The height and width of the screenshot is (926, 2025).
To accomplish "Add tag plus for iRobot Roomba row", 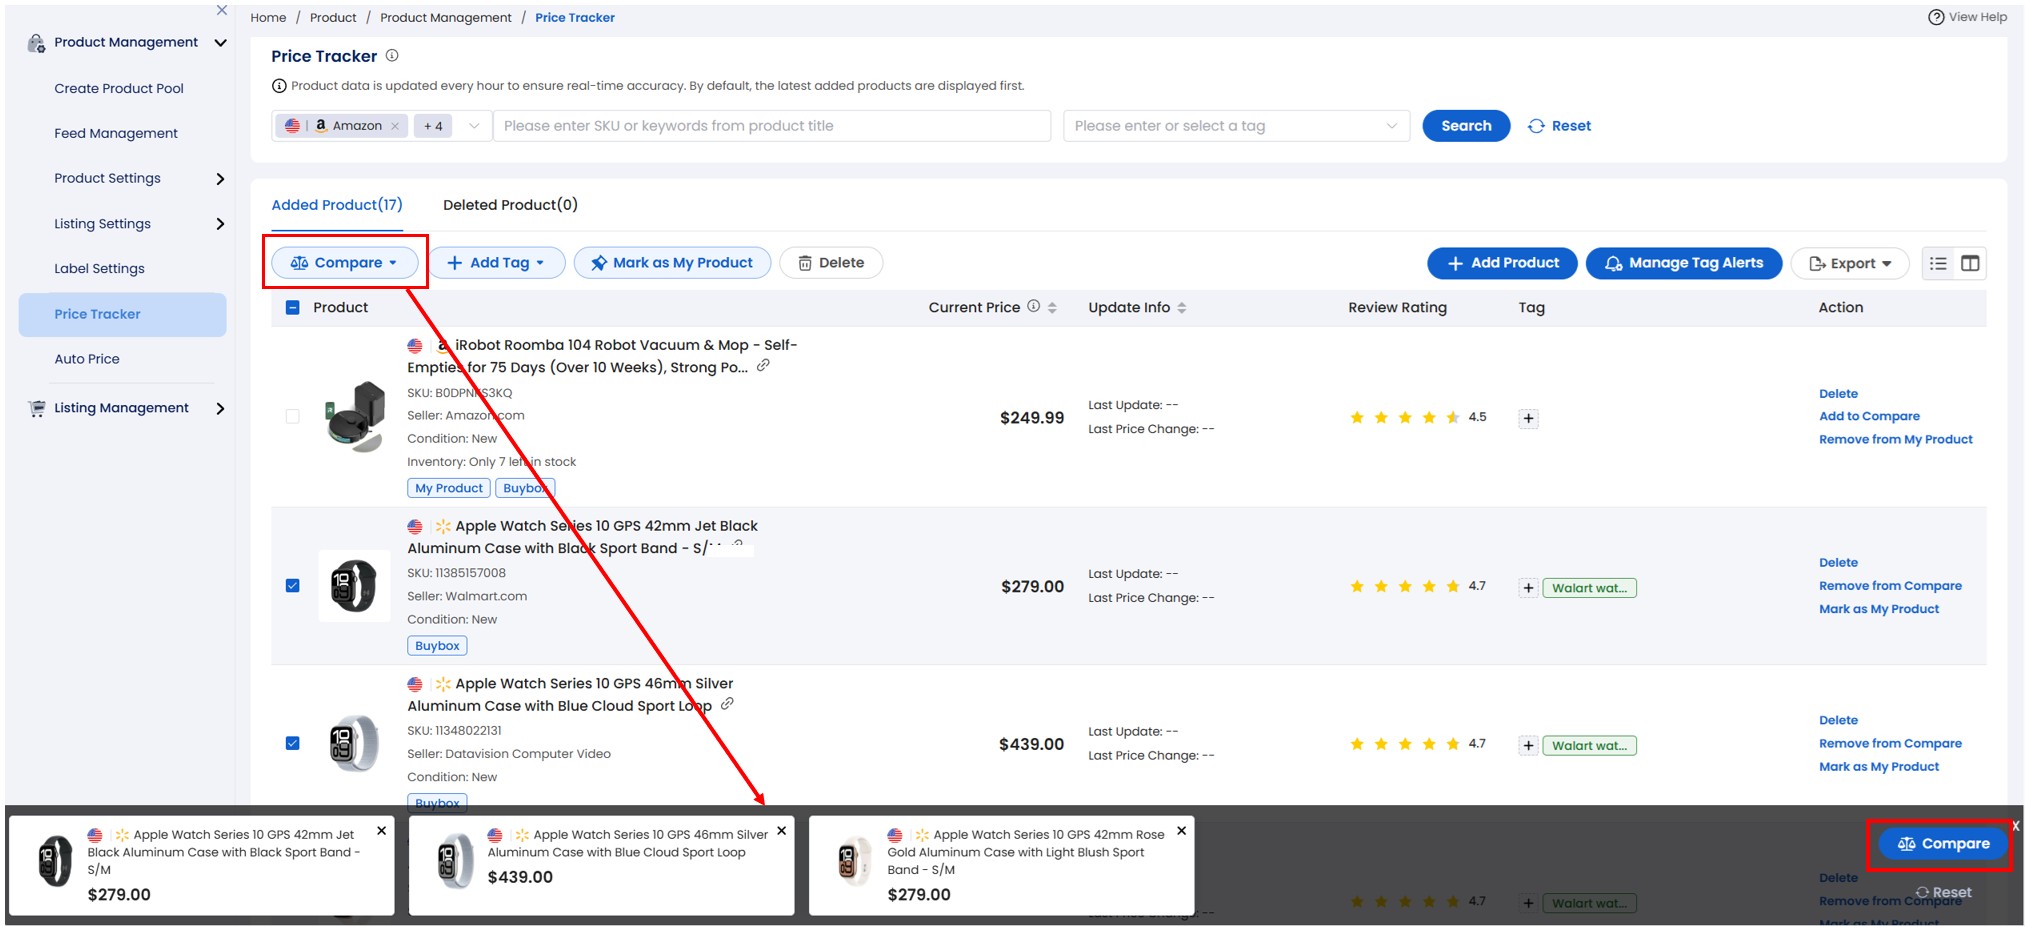I will pyautogui.click(x=1528, y=419).
